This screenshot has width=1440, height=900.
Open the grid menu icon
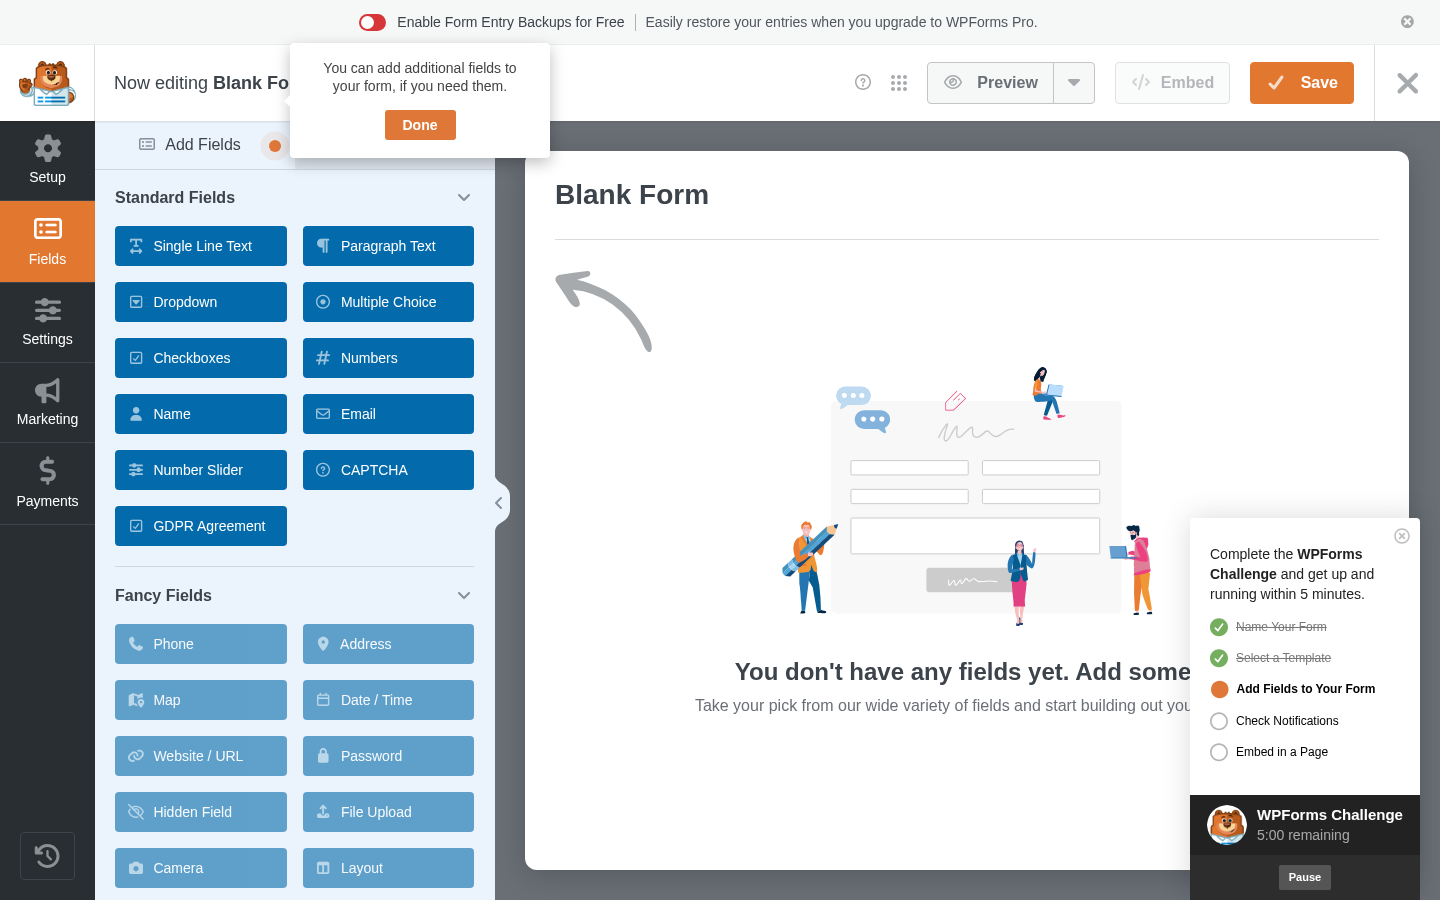tap(899, 83)
